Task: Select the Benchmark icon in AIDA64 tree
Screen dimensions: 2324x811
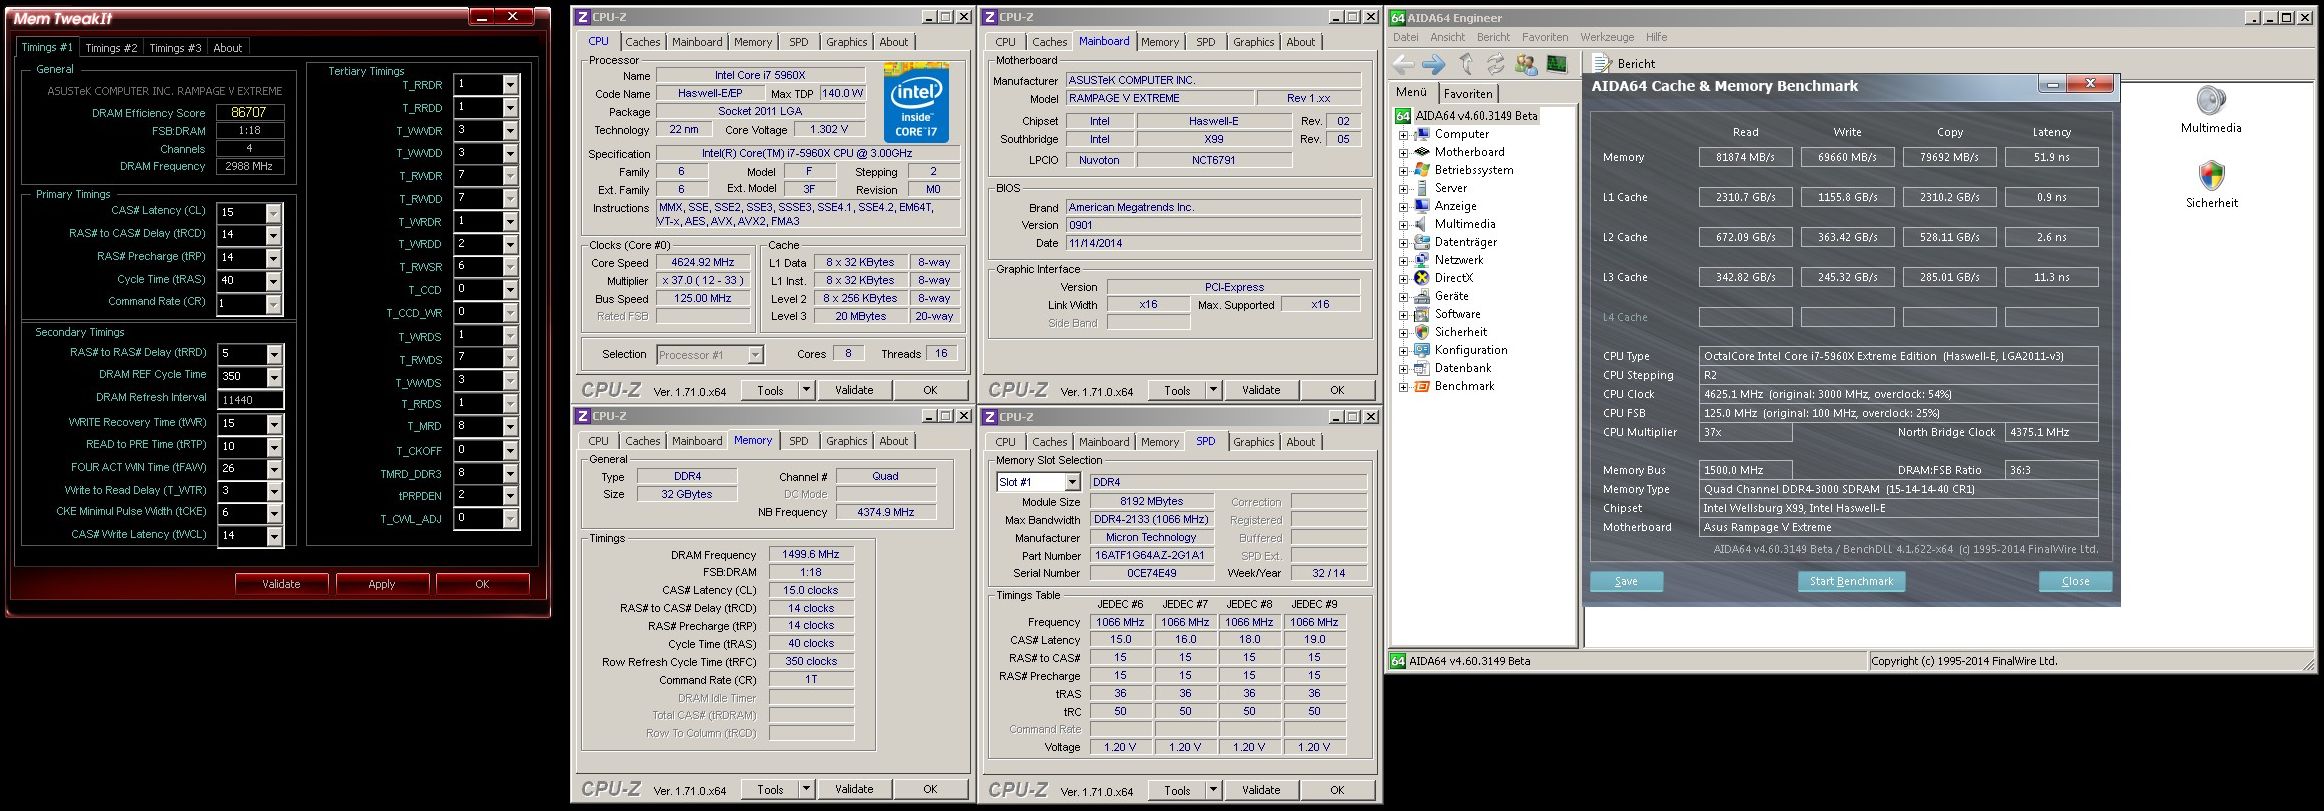Action: [1421, 386]
